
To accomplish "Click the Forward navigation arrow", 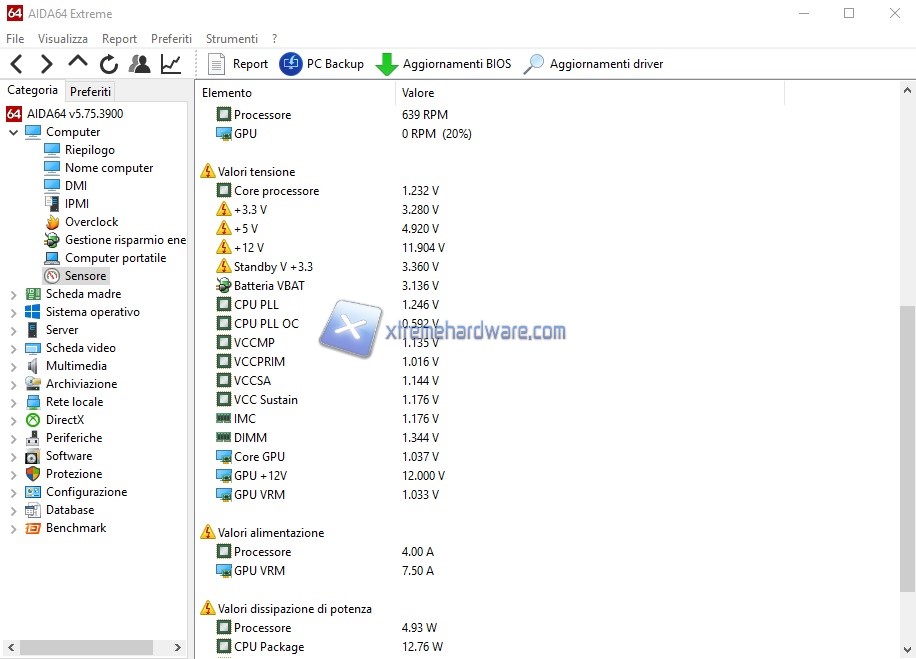I will click(46, 64).
